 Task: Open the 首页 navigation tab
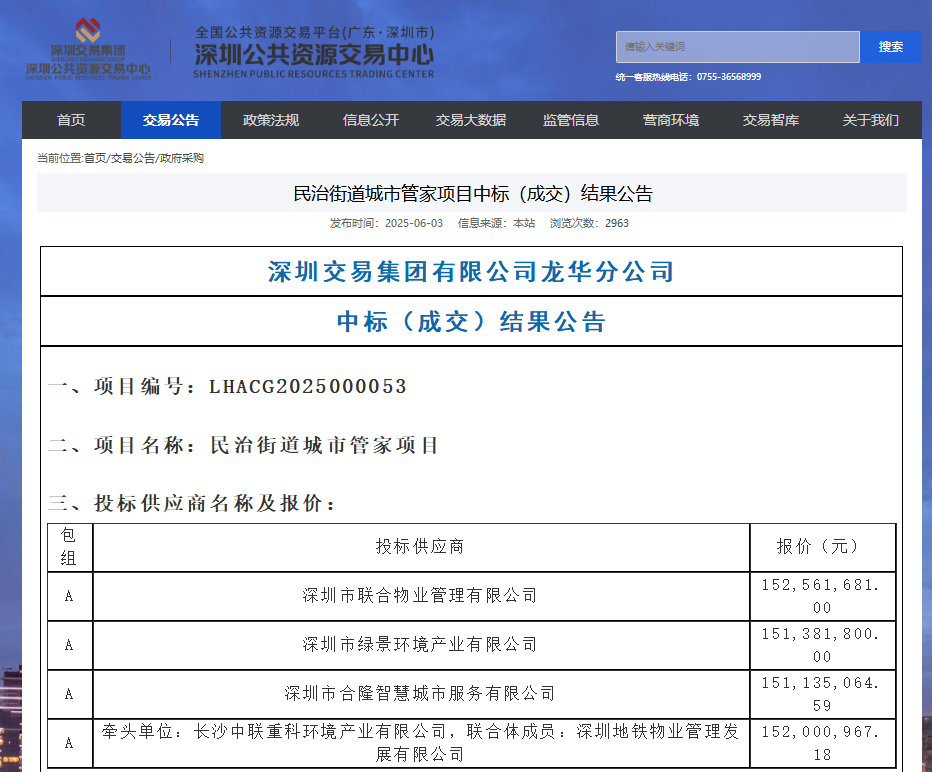pyautogui.click(x=71, y=120)
